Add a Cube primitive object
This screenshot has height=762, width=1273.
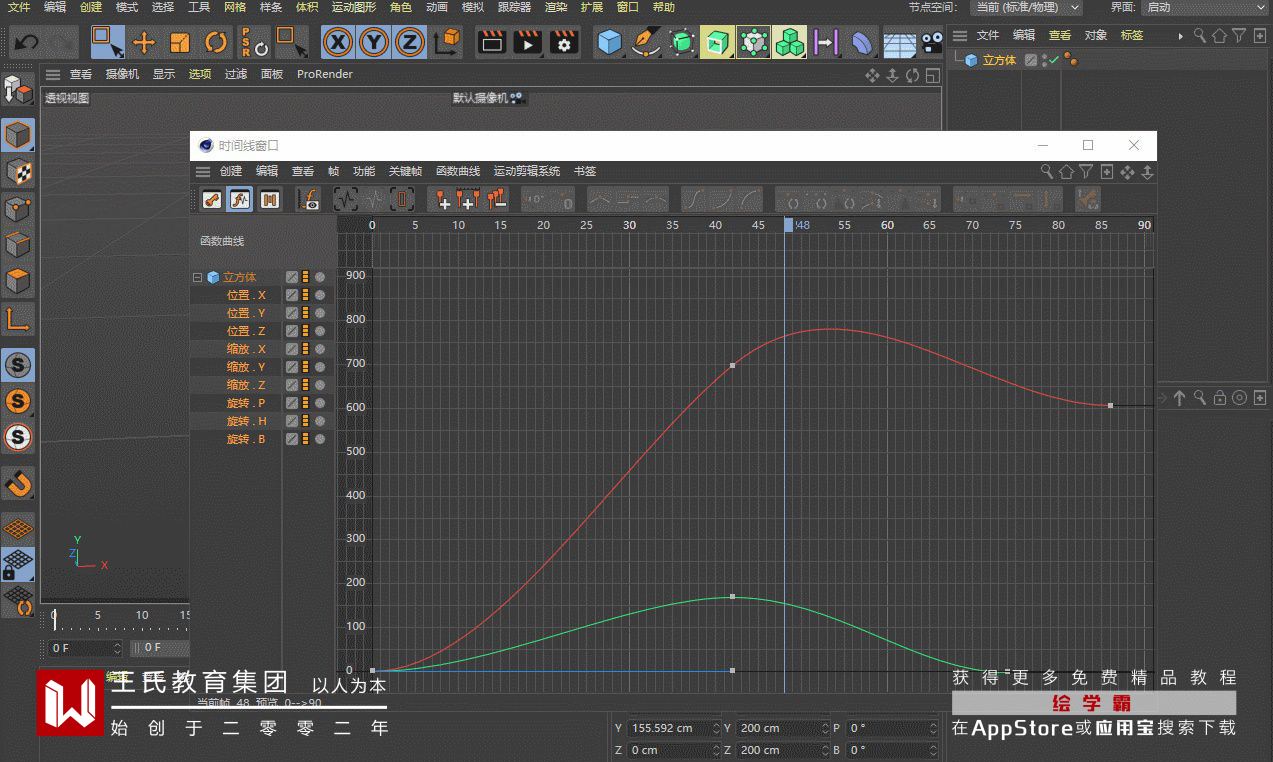tap(609, 43)
